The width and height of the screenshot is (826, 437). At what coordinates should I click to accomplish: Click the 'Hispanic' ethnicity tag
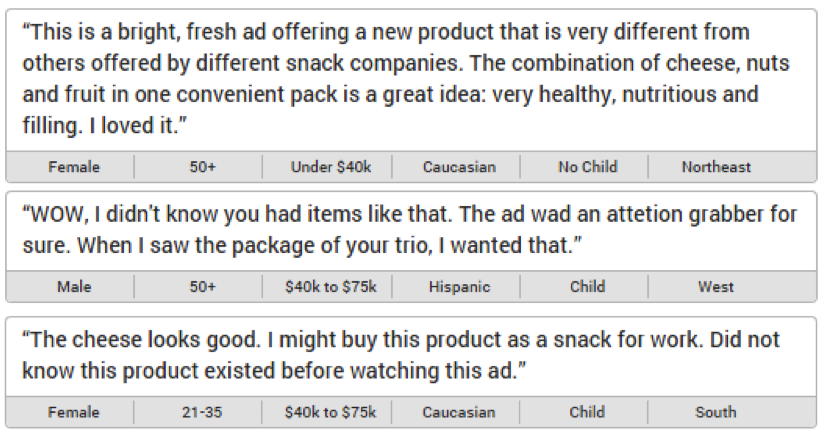click(x=459, y=287)
